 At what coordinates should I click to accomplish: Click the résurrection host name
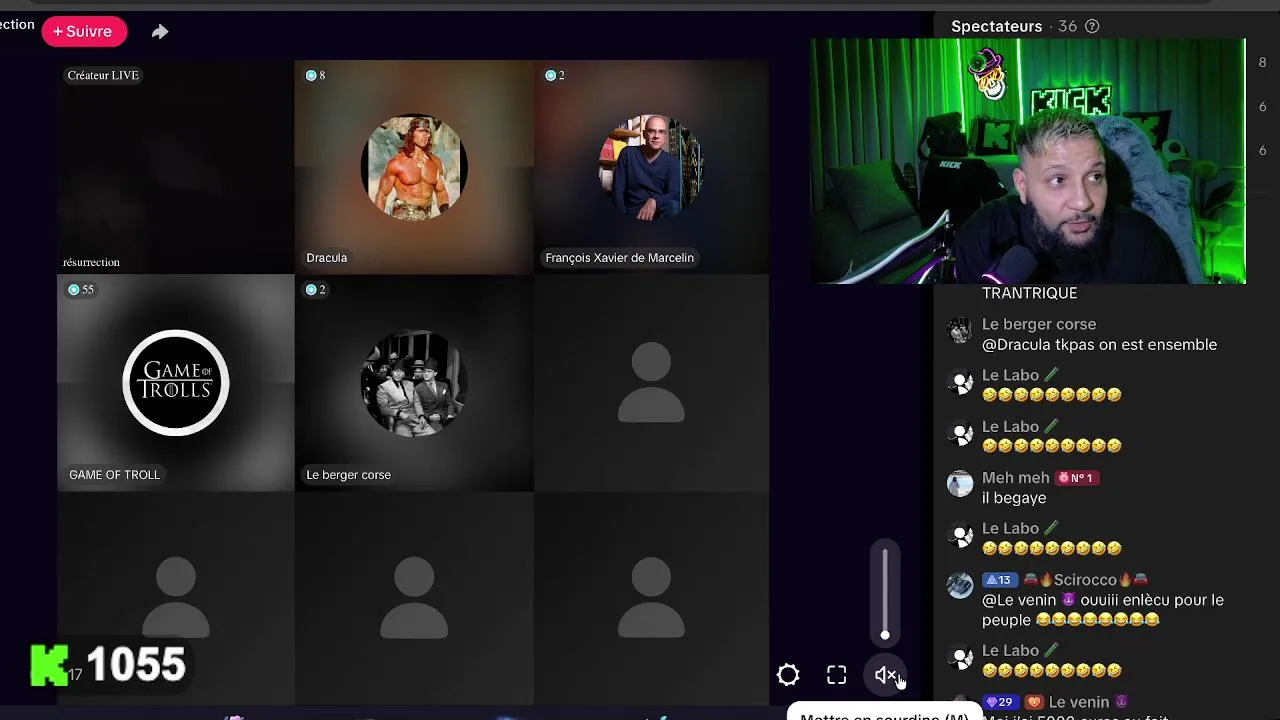click(x=91, y=262)
